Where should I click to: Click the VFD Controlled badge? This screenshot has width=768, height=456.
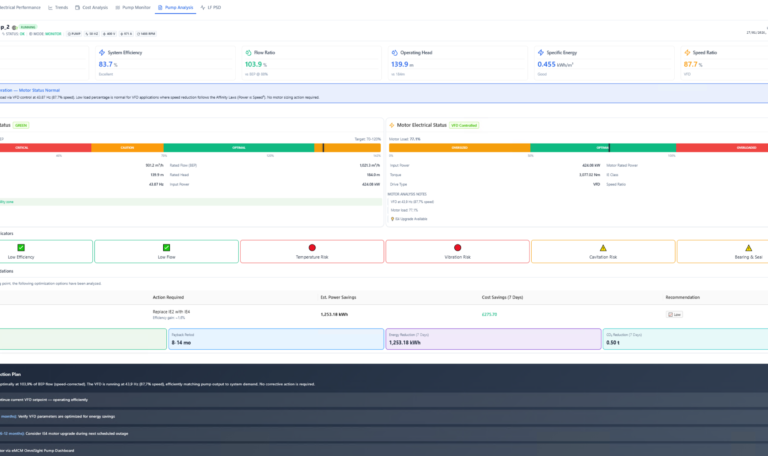pyautogui.click(x=464, y=125)
